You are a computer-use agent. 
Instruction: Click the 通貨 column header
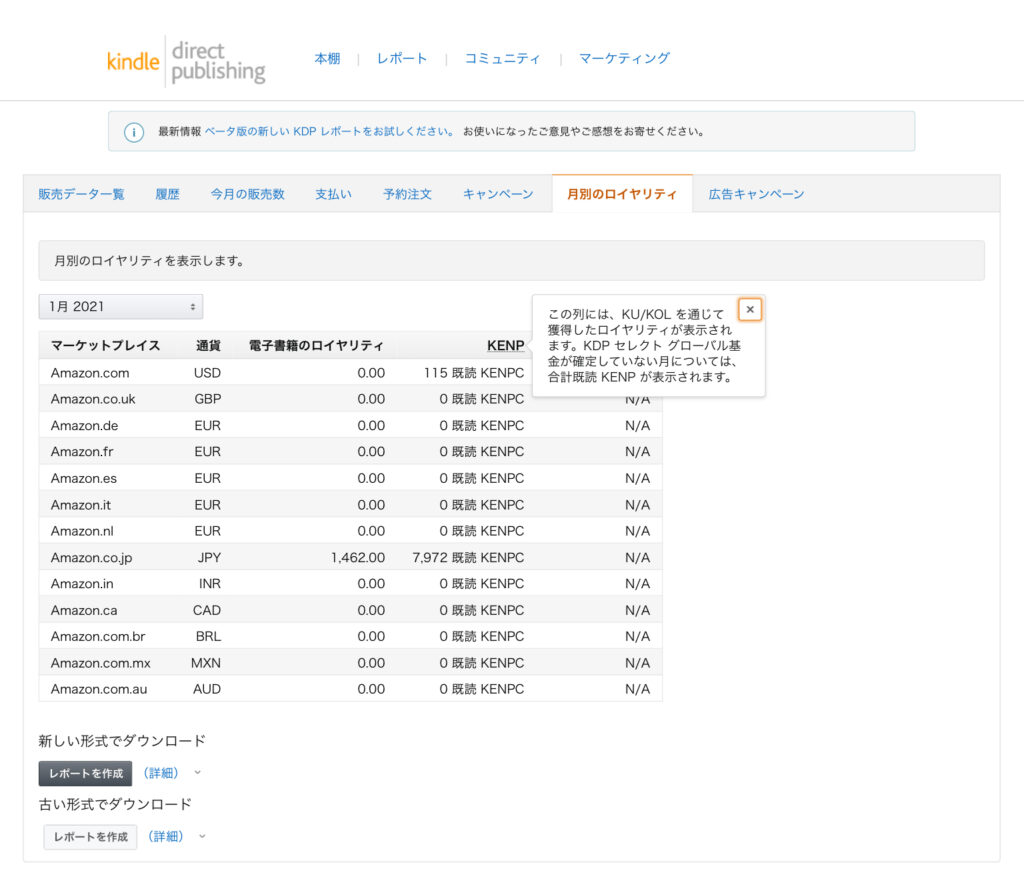click(x=208, y=345)
